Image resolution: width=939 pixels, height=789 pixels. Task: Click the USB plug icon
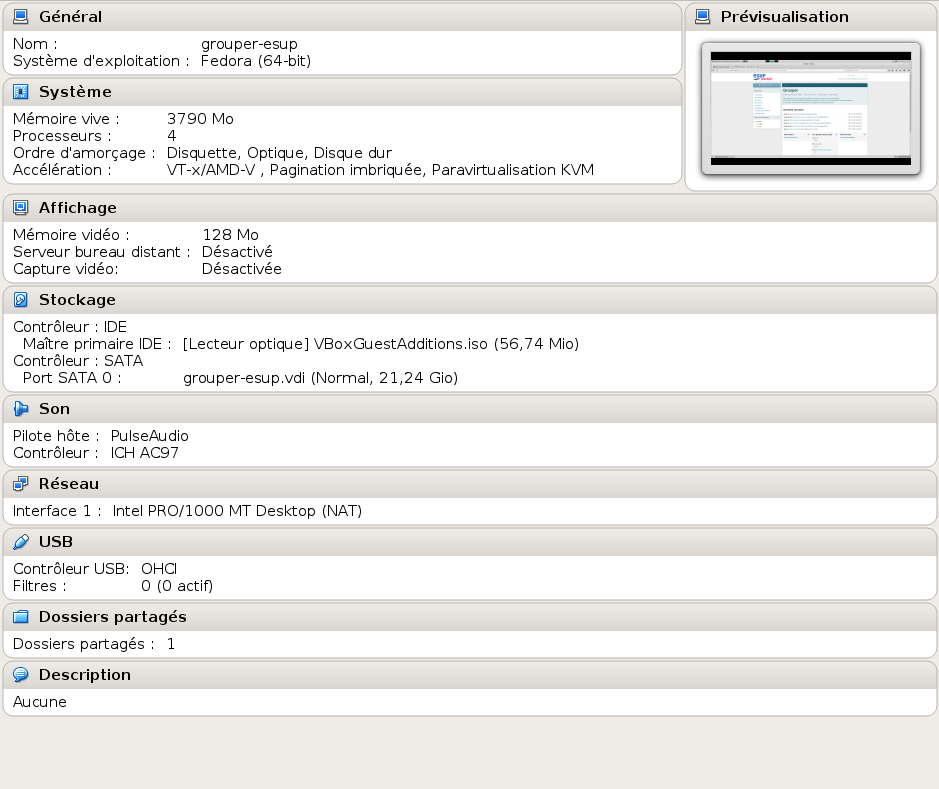click(20, 542)
